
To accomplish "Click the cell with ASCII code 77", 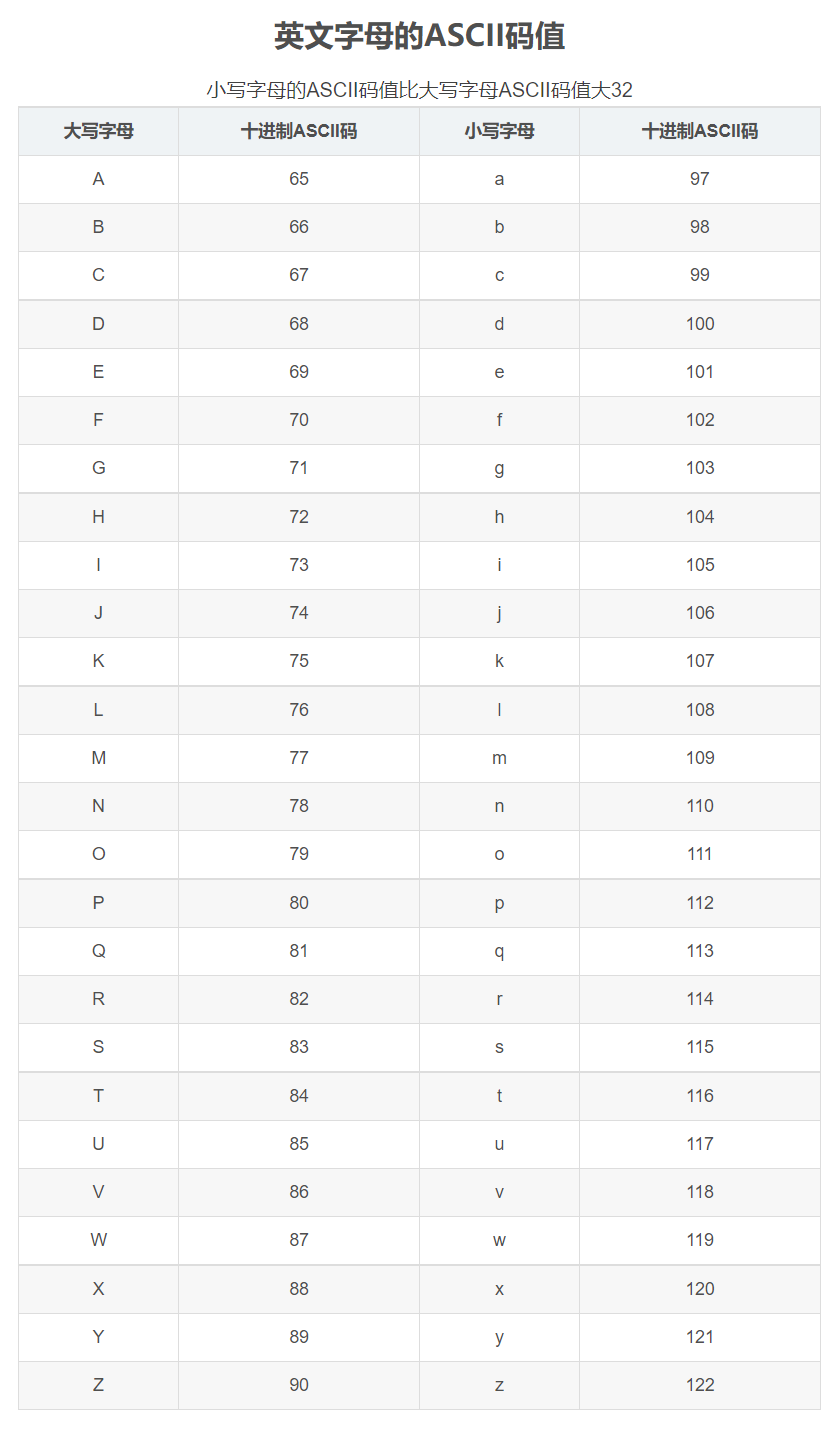I will coord(299,758).
